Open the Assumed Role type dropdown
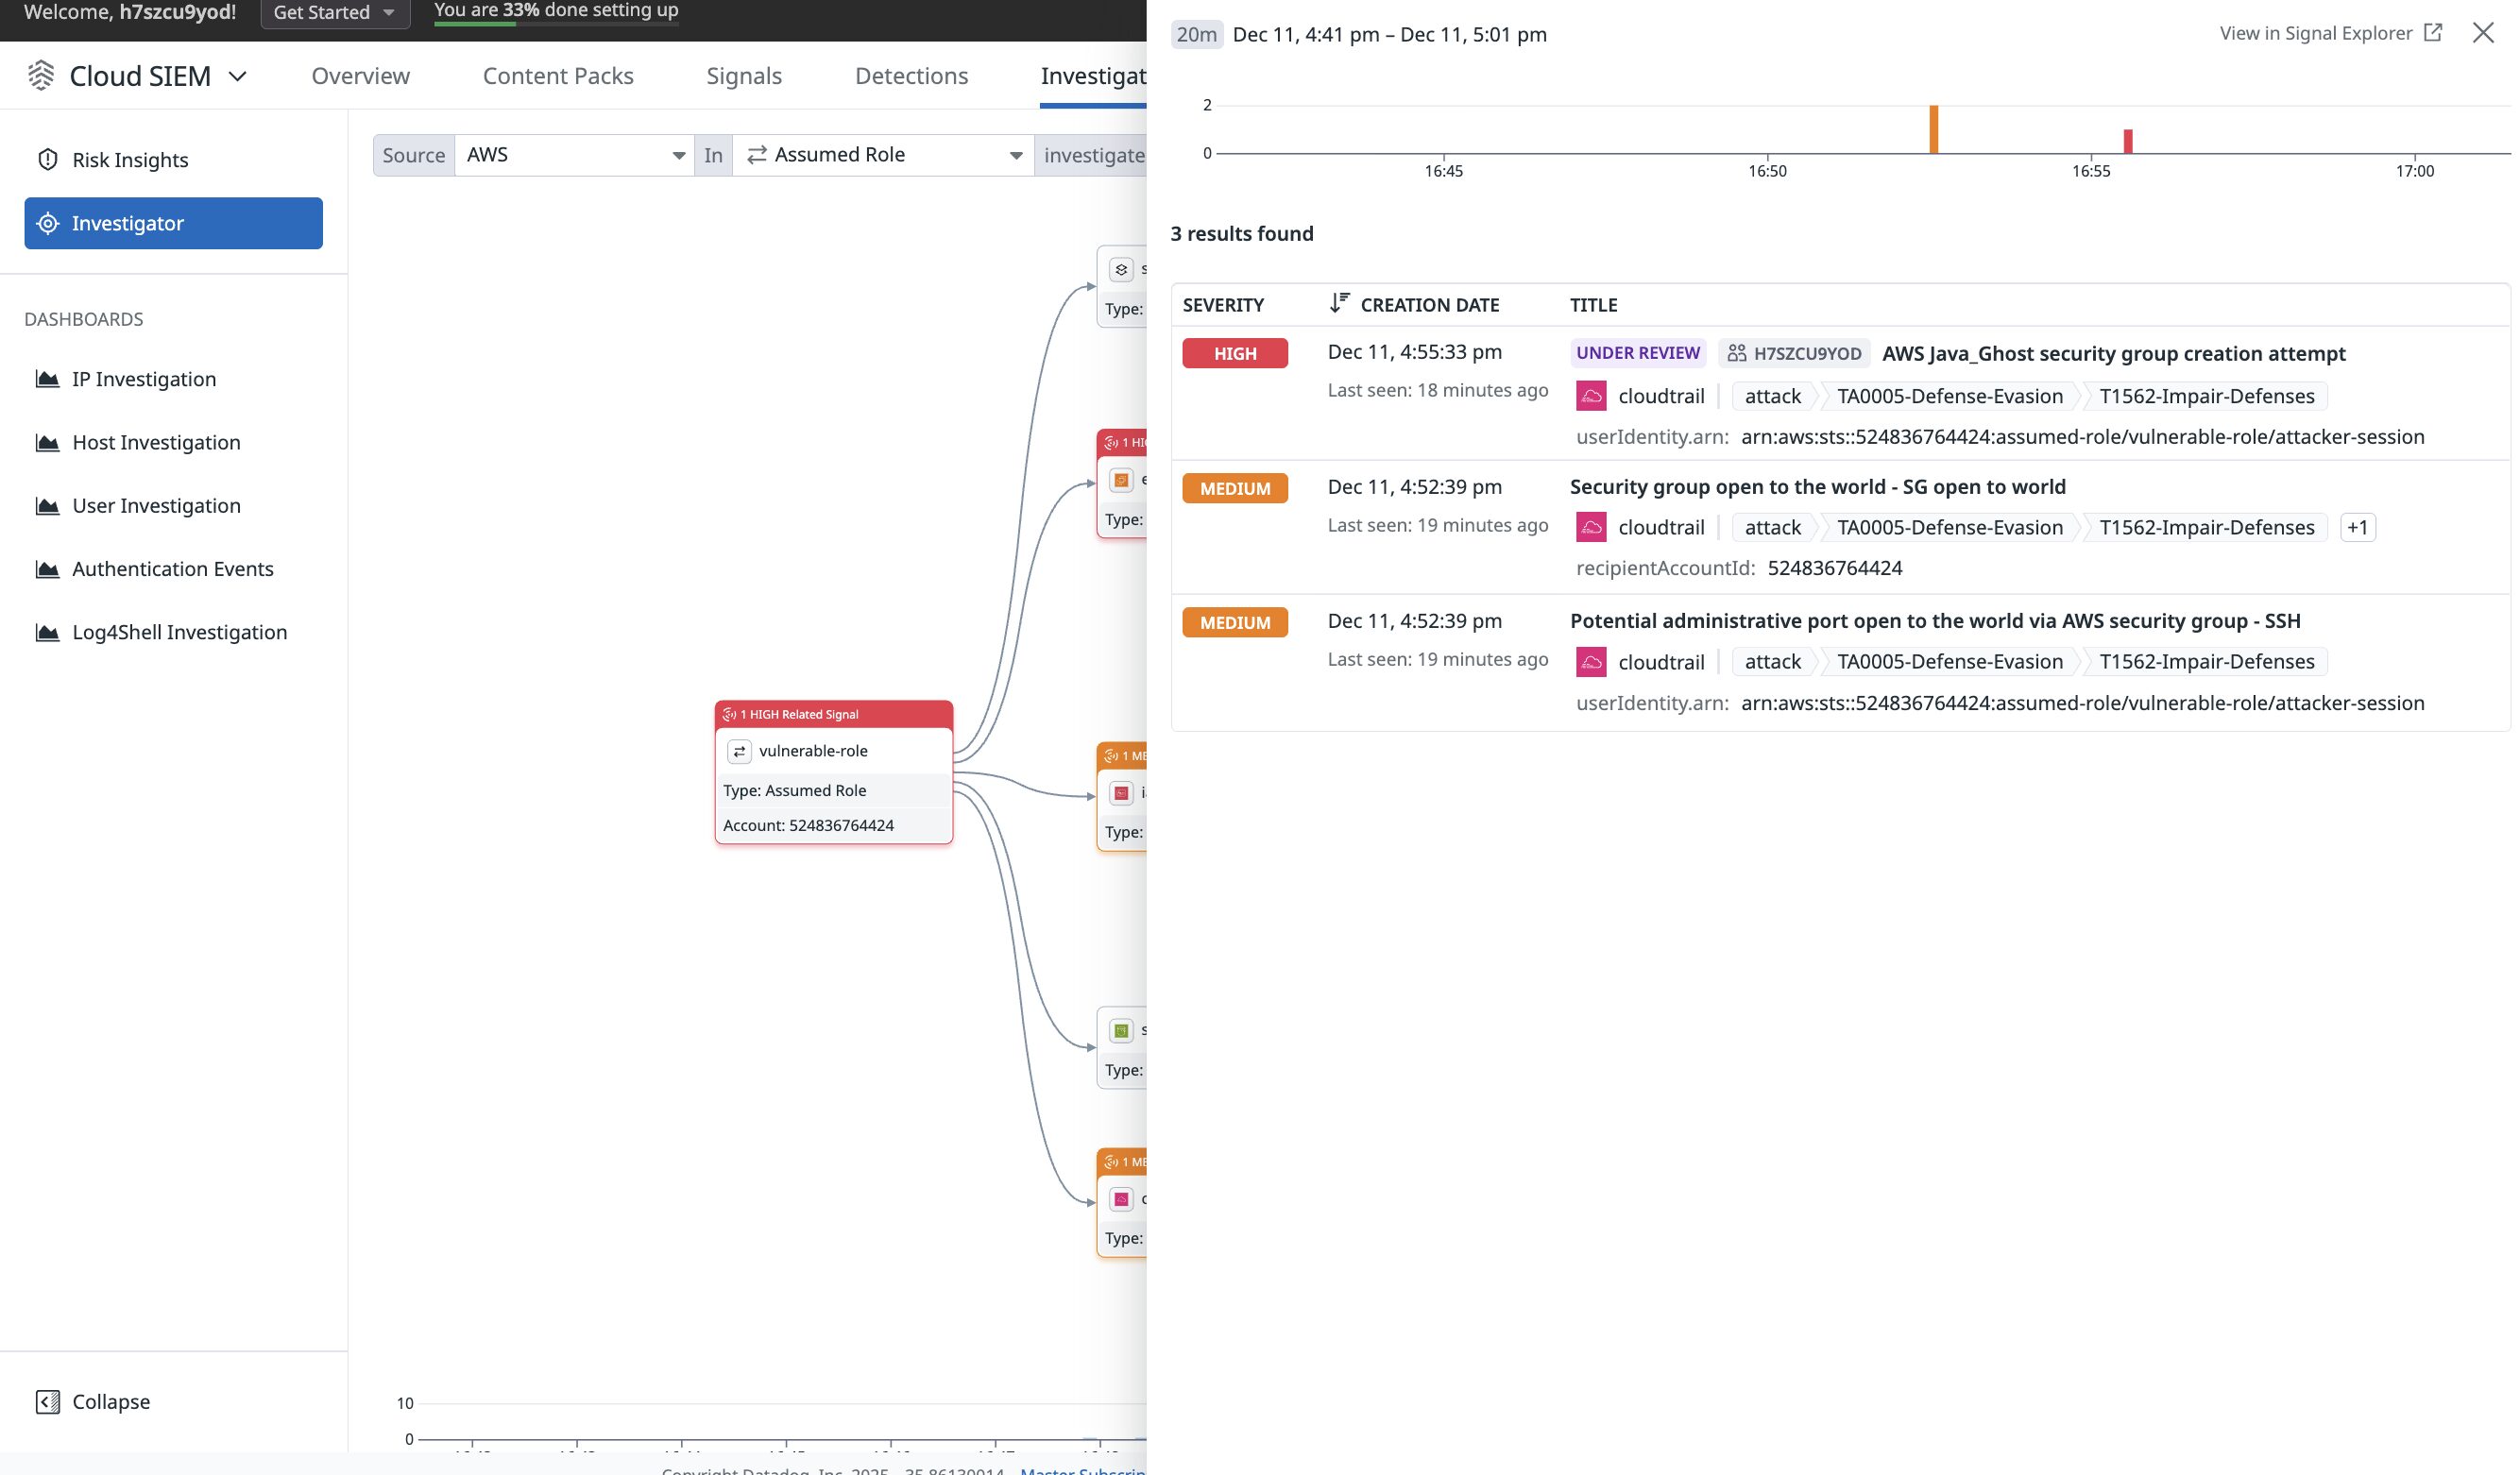The height and width of the screenshot is (1475, 2520). coord(884,155)
